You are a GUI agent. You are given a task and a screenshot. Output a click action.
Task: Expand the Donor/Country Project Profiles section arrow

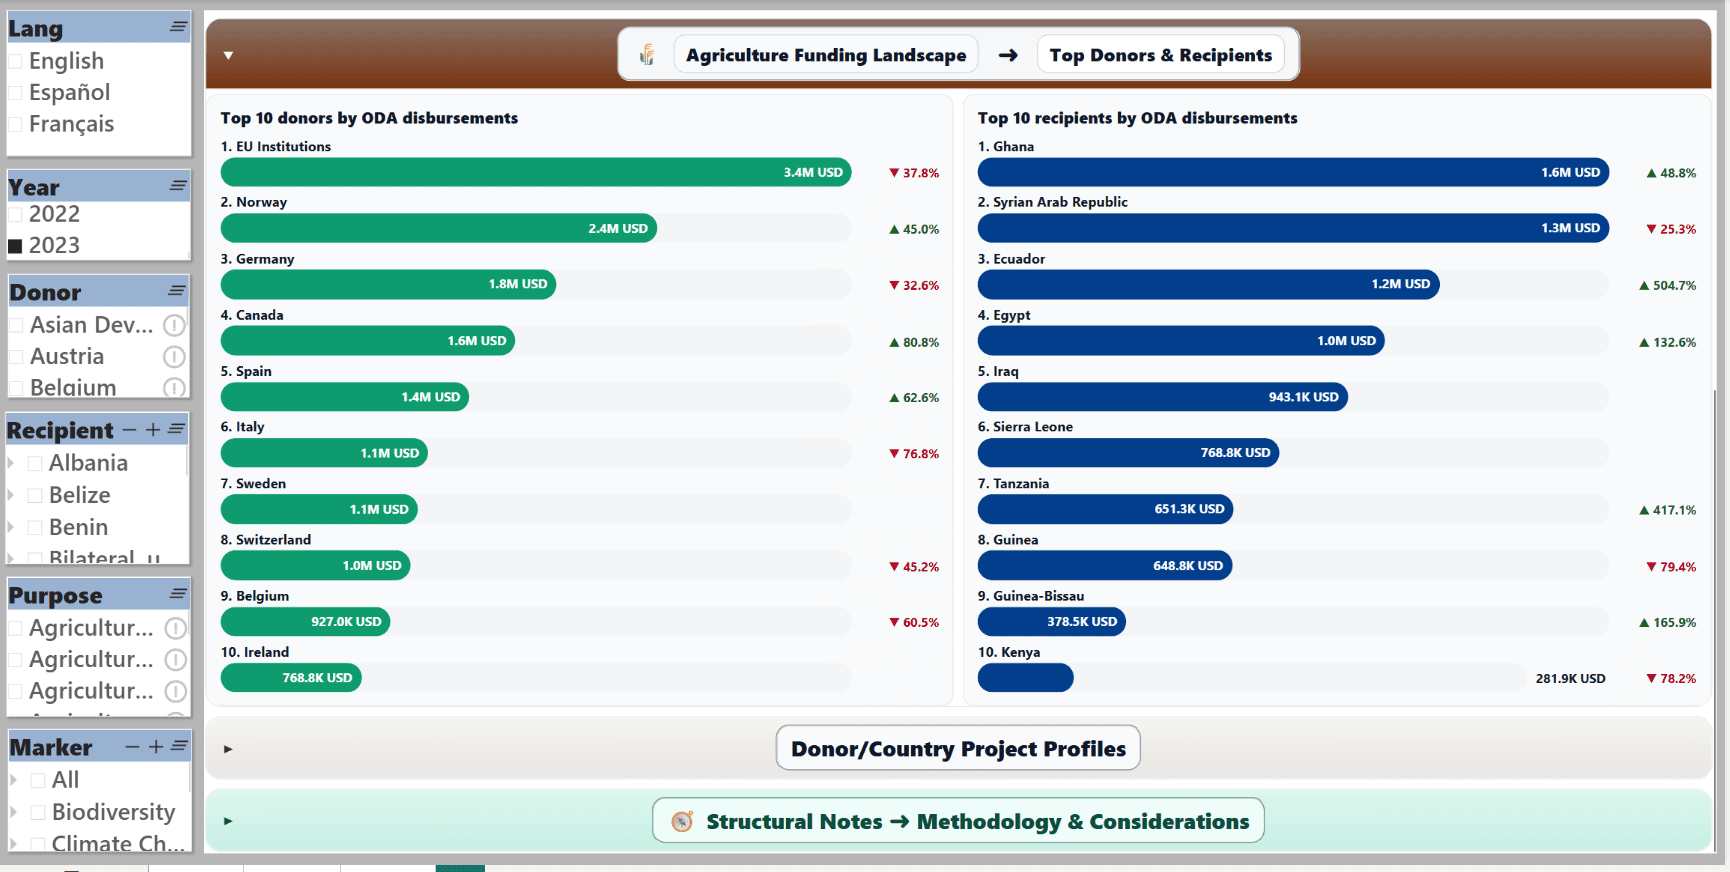pyautogui.click(x=228, y=749)
